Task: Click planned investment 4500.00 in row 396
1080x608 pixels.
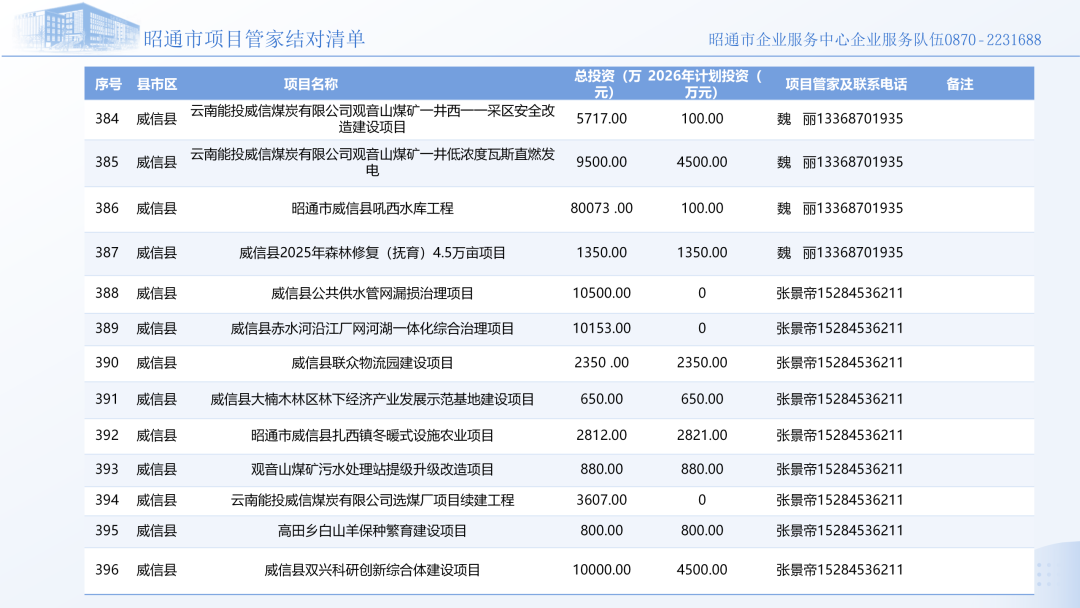Action: point(702,570)
